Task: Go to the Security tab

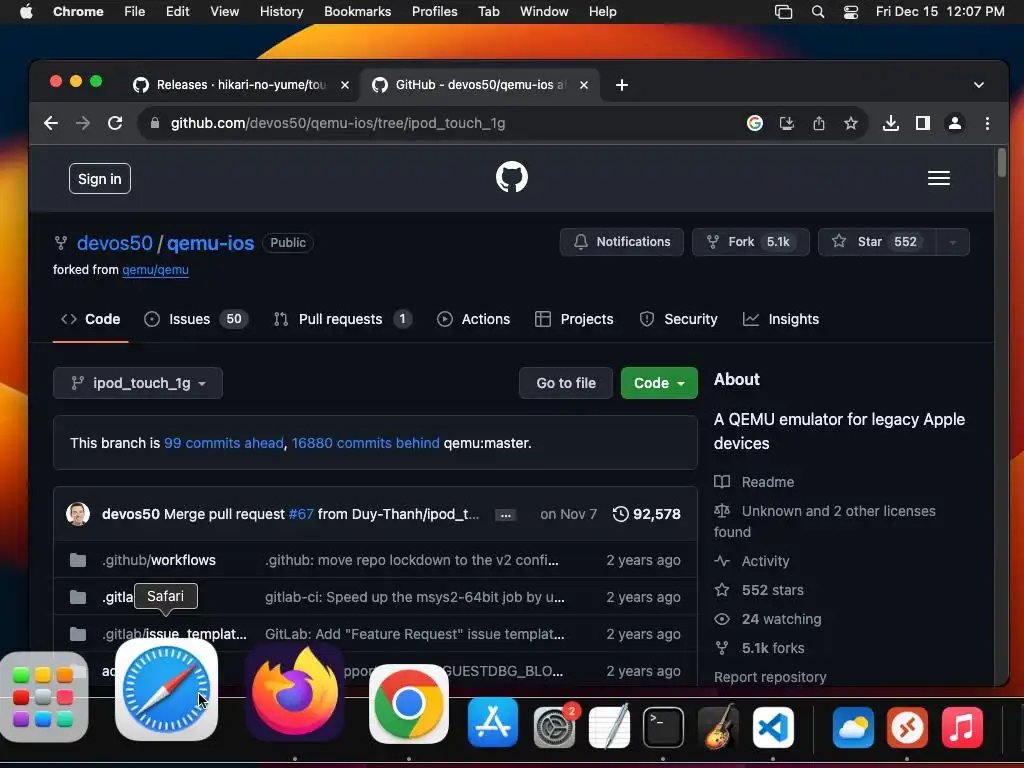Action: coord(678,319)
